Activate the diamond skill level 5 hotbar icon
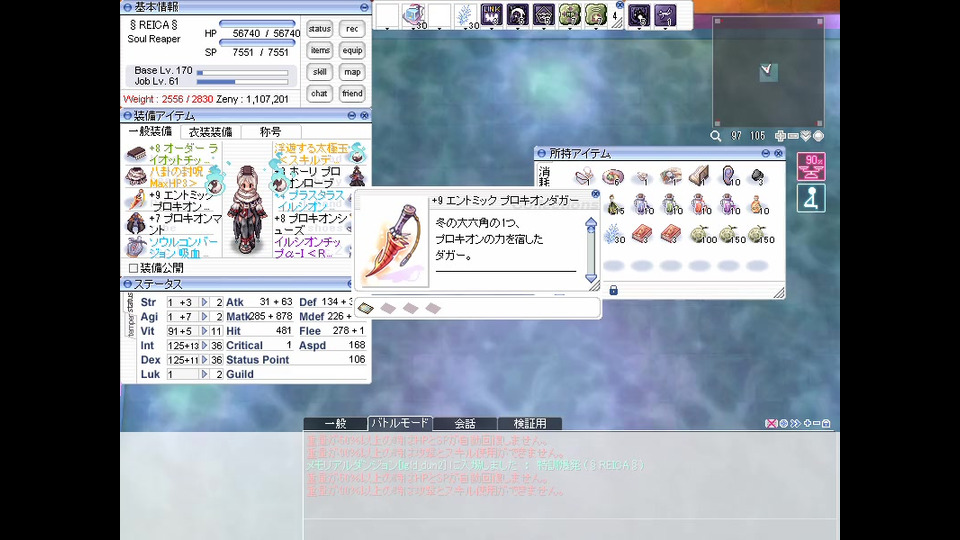The height and width of the screenshot is (540, 960). tap(544, 15)
